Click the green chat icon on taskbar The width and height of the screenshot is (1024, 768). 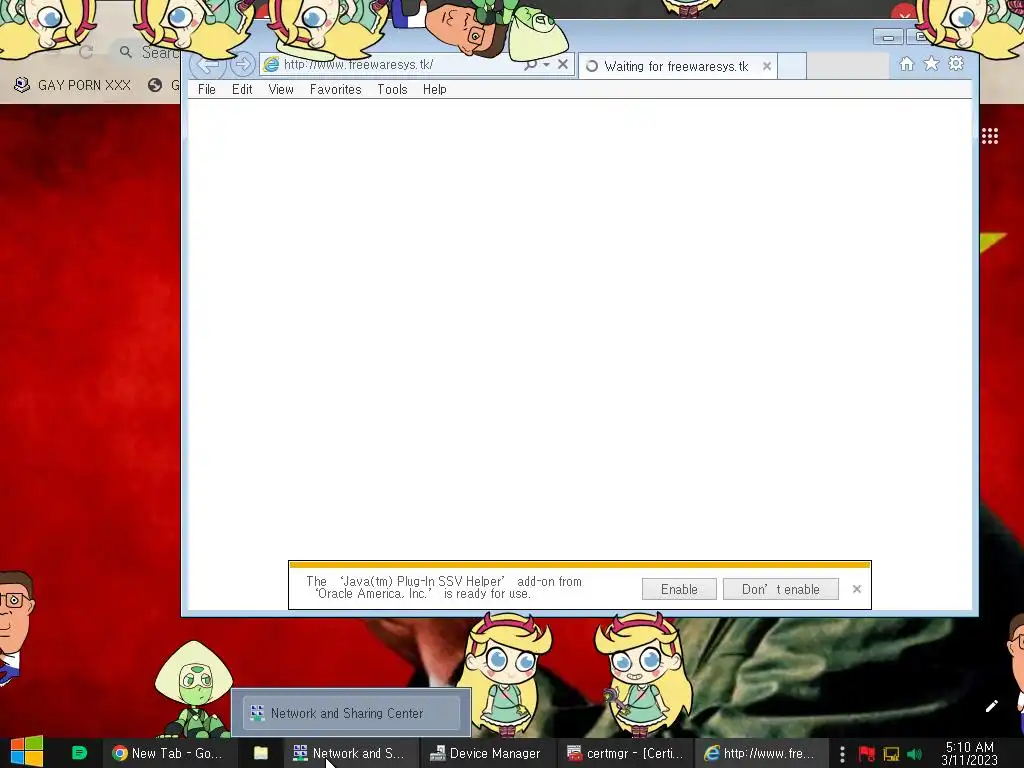click(79, 753)
